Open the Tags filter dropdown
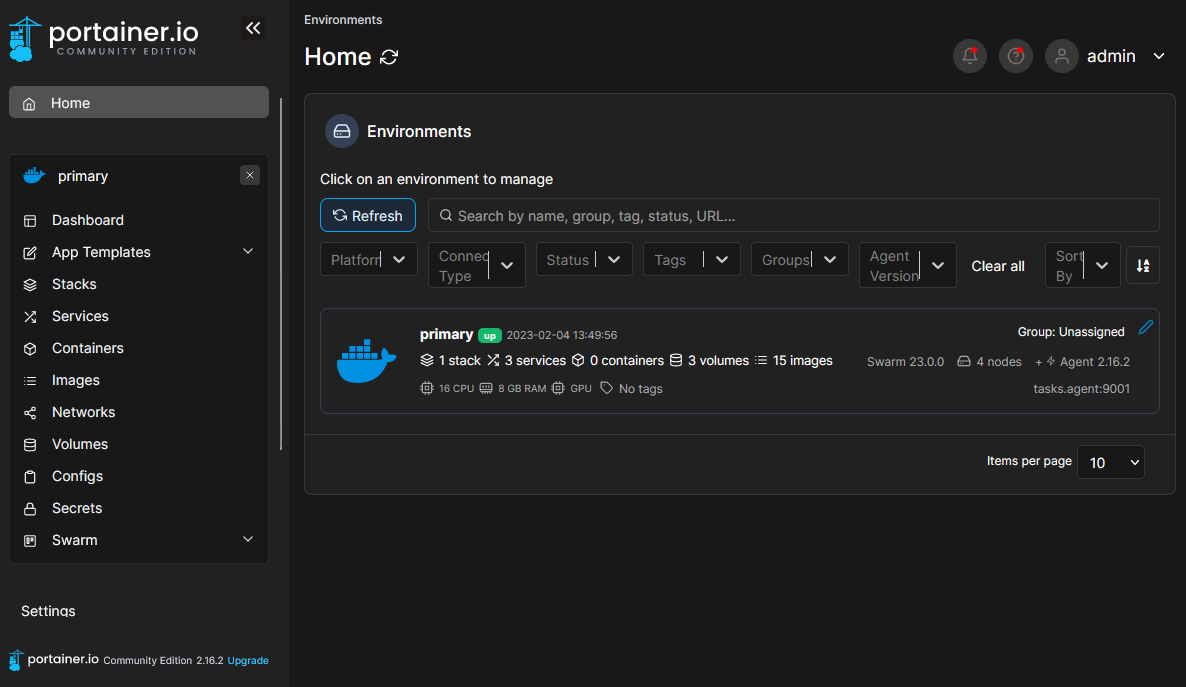Image resolution: width=1186 pixels, height=687 pixels. pyautogui.click(x=691, y=260)
